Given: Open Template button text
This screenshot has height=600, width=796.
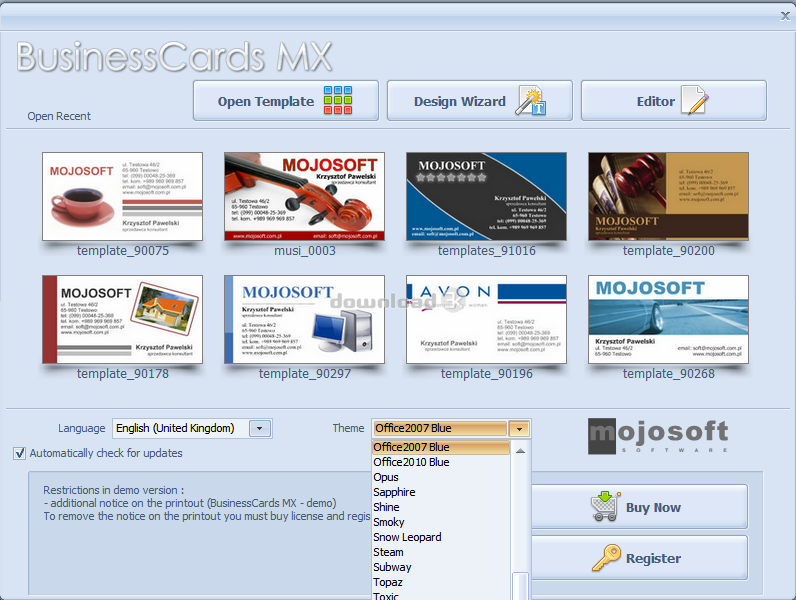Looking at the screenshot, I should point(266,101).
